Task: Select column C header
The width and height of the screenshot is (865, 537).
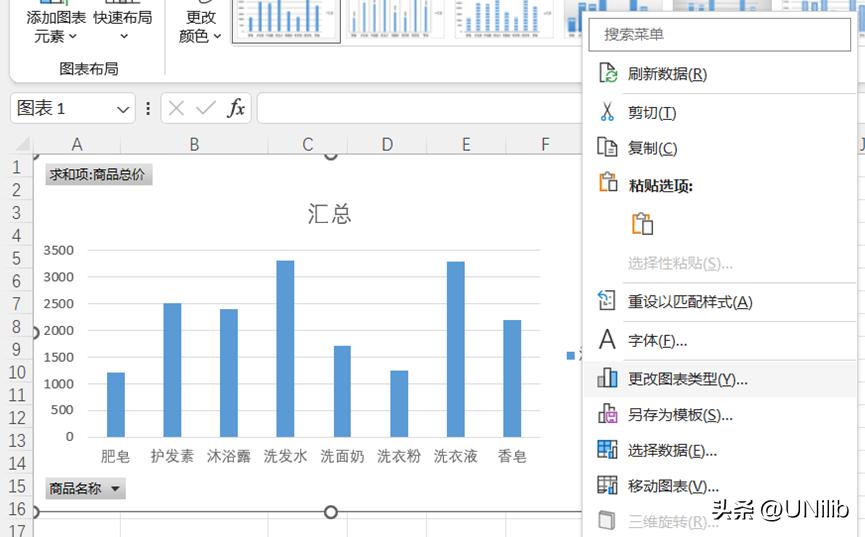Action: pyautogui.click(x=308, y=145)
